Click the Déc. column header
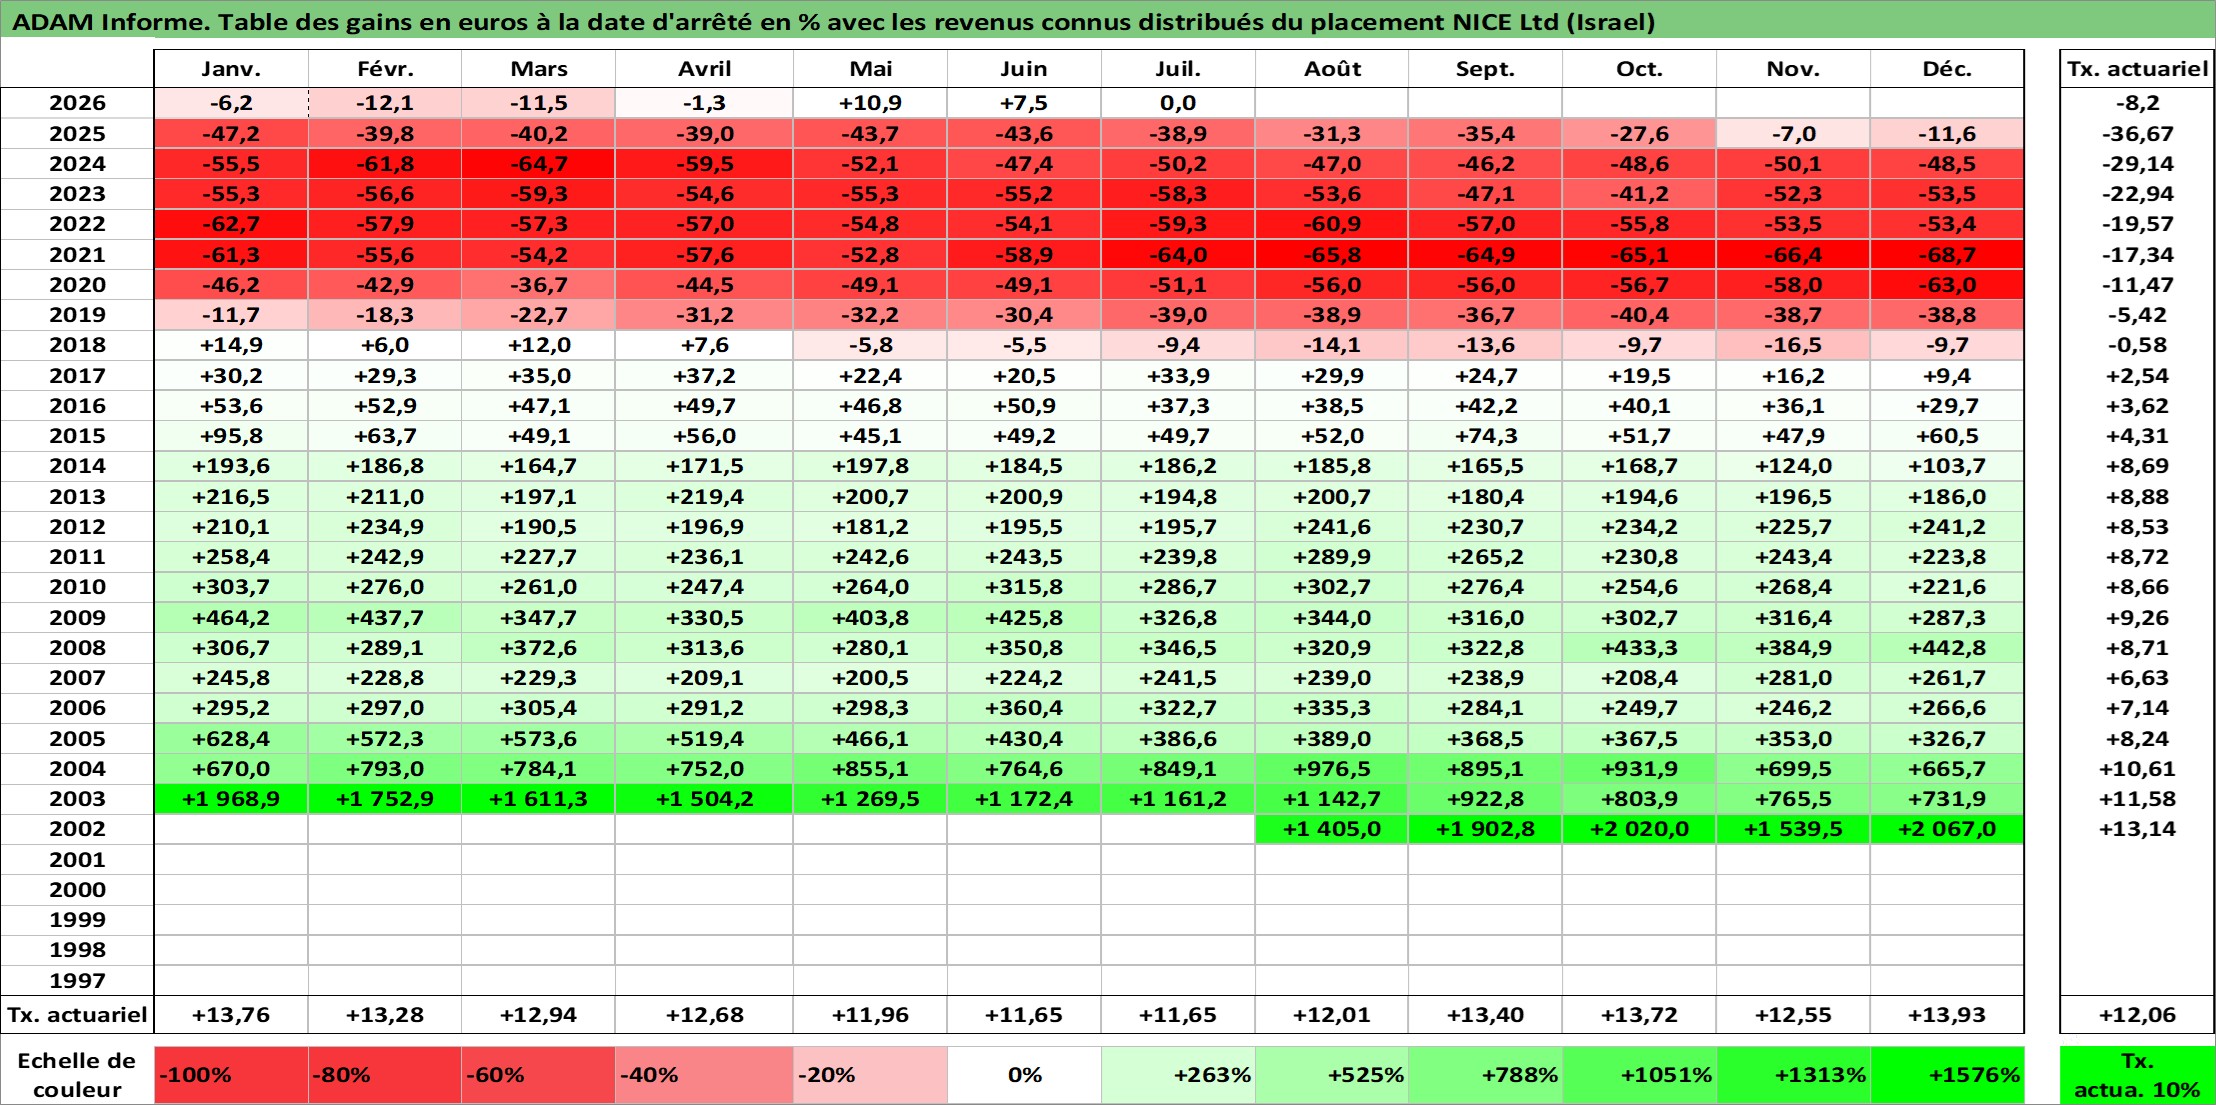 tap(1947, 69)
